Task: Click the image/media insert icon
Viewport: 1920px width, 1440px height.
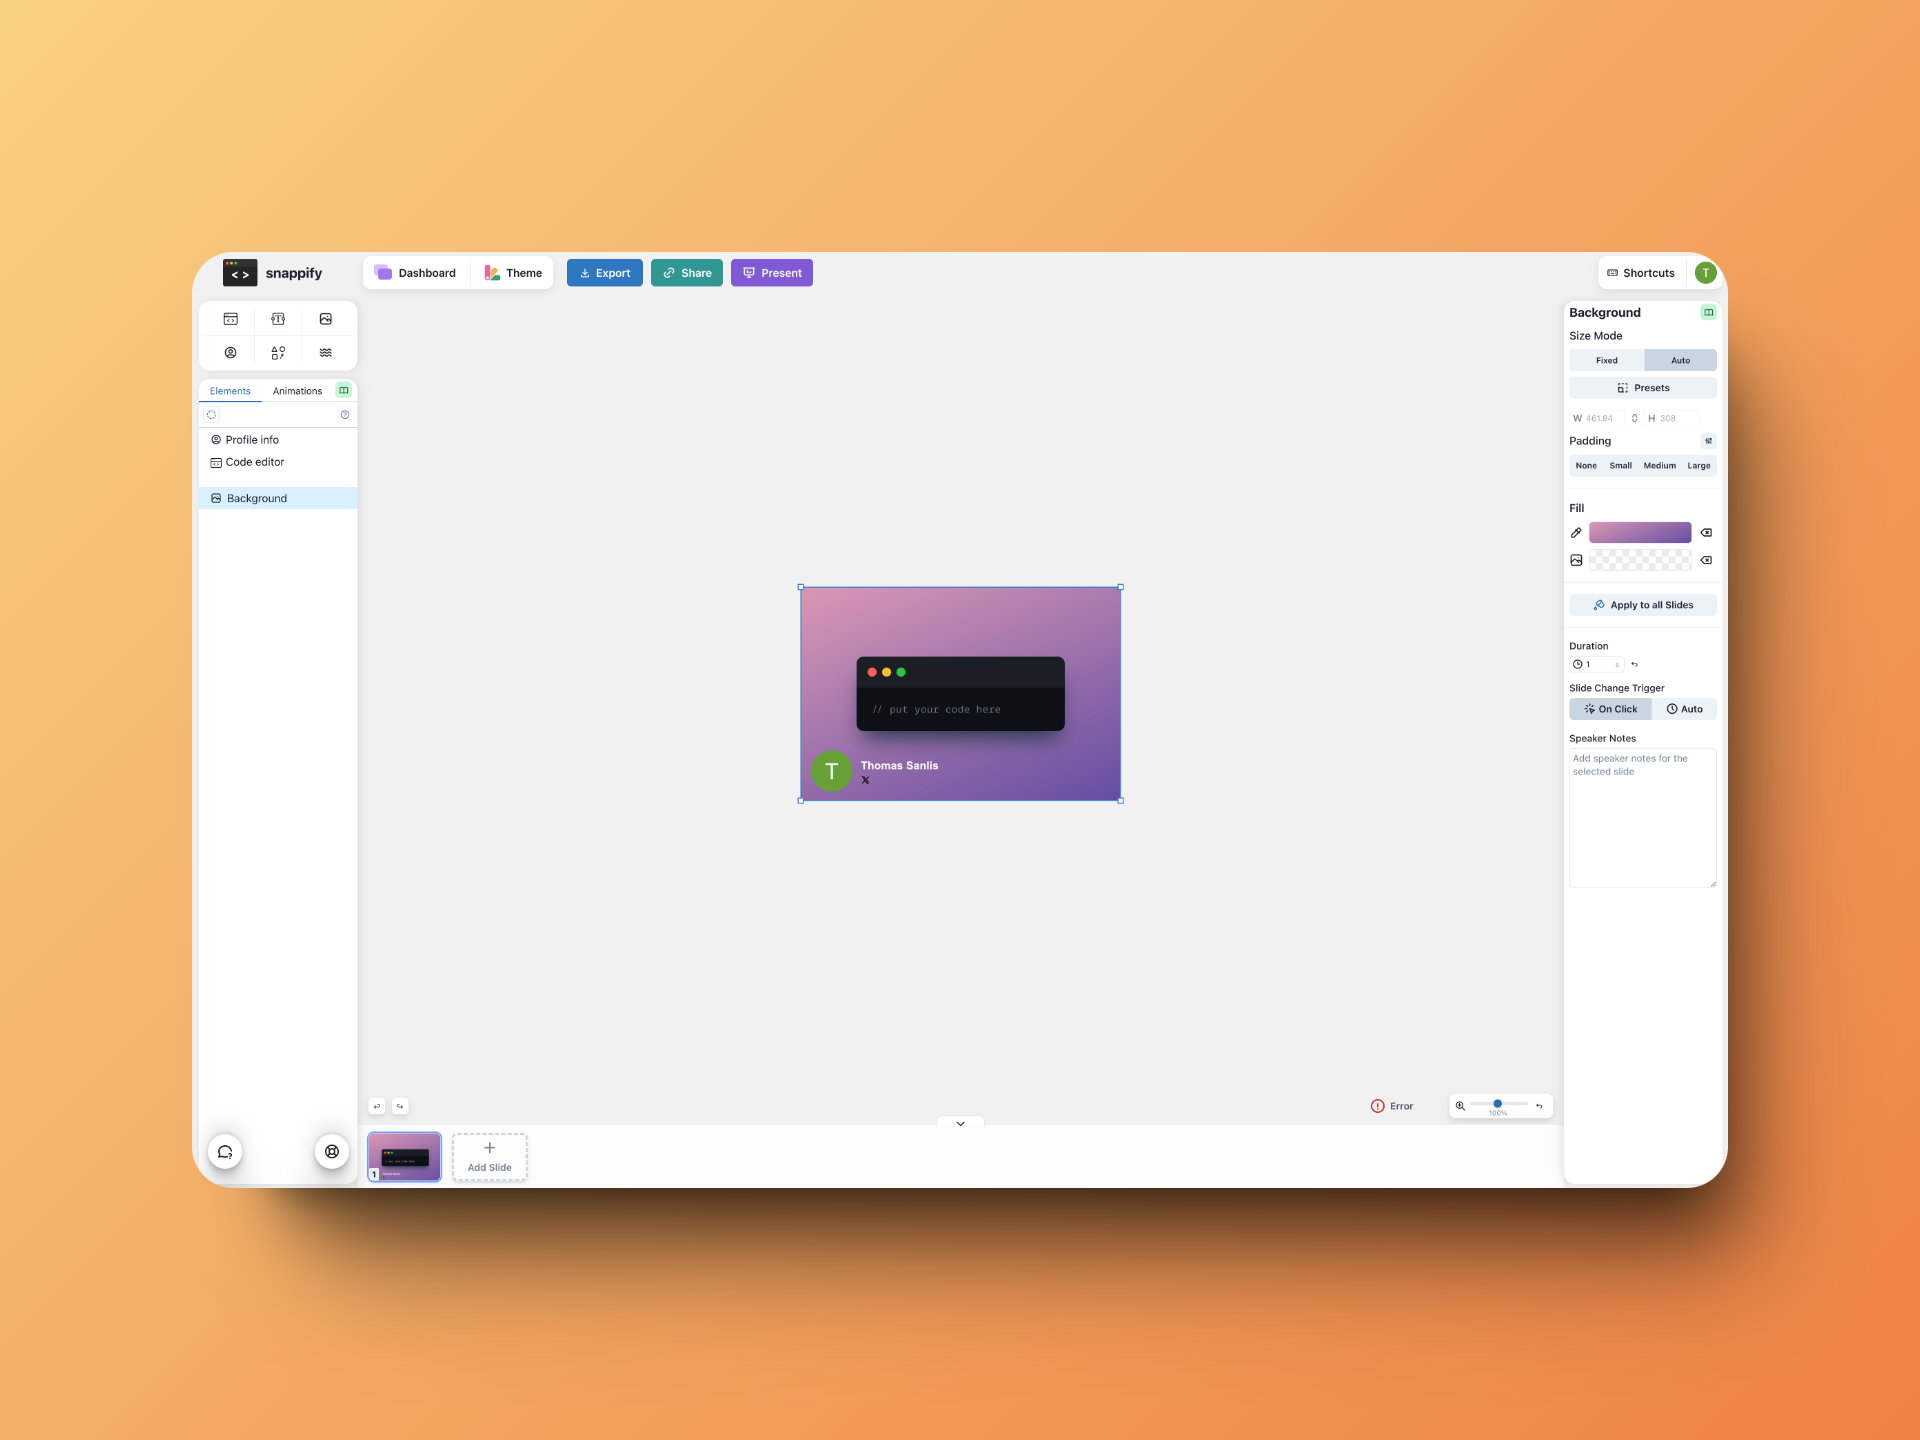Action: point(325,319)
